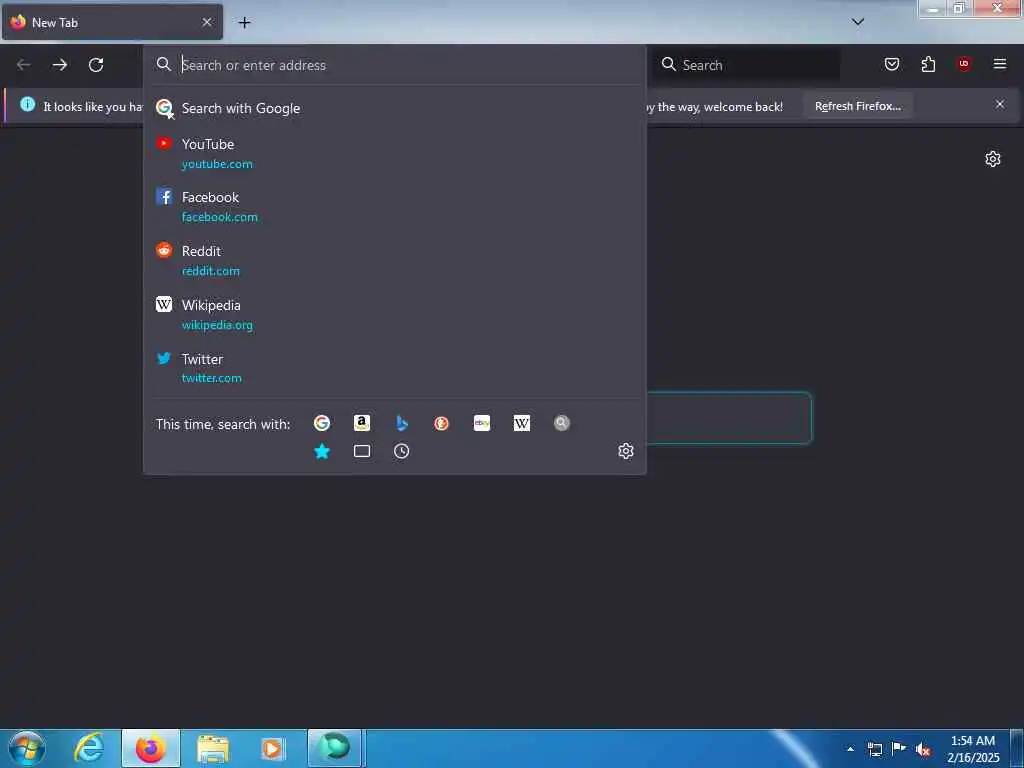Open the clock showing 1:54 AM
Screen dimensions: 1024x768
[x=973, y=749]
